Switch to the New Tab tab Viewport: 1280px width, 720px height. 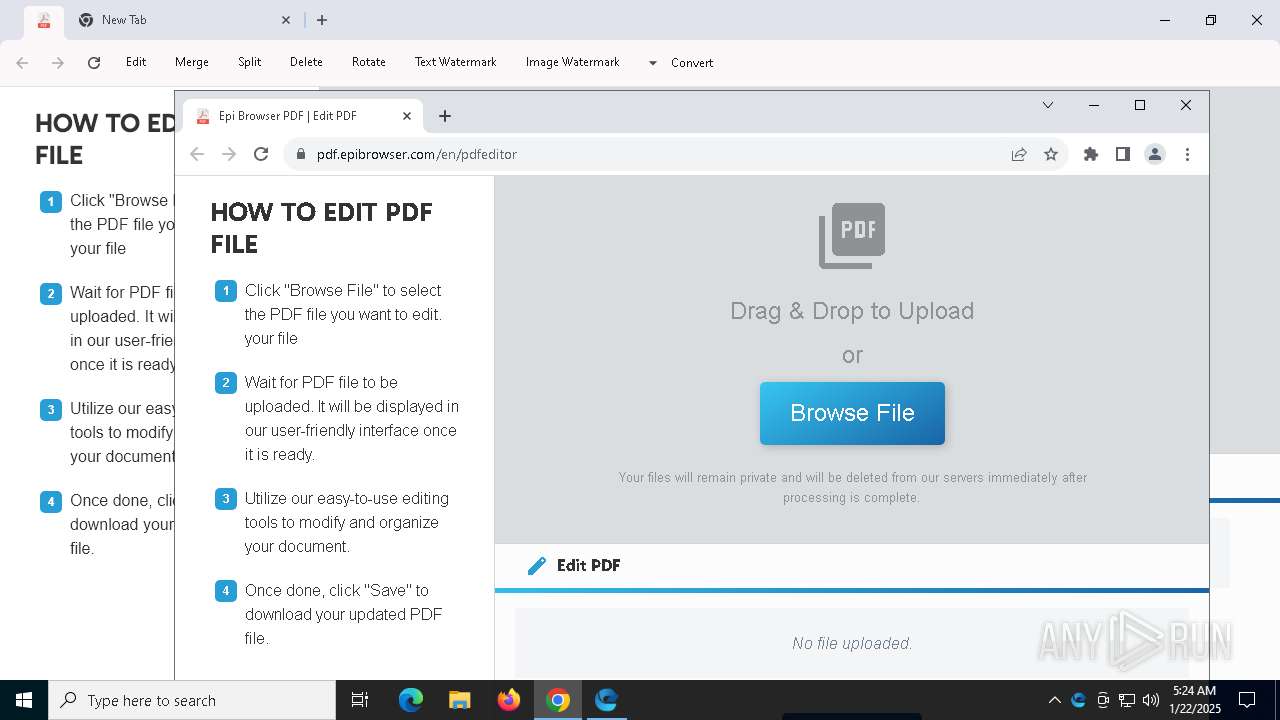185,20
